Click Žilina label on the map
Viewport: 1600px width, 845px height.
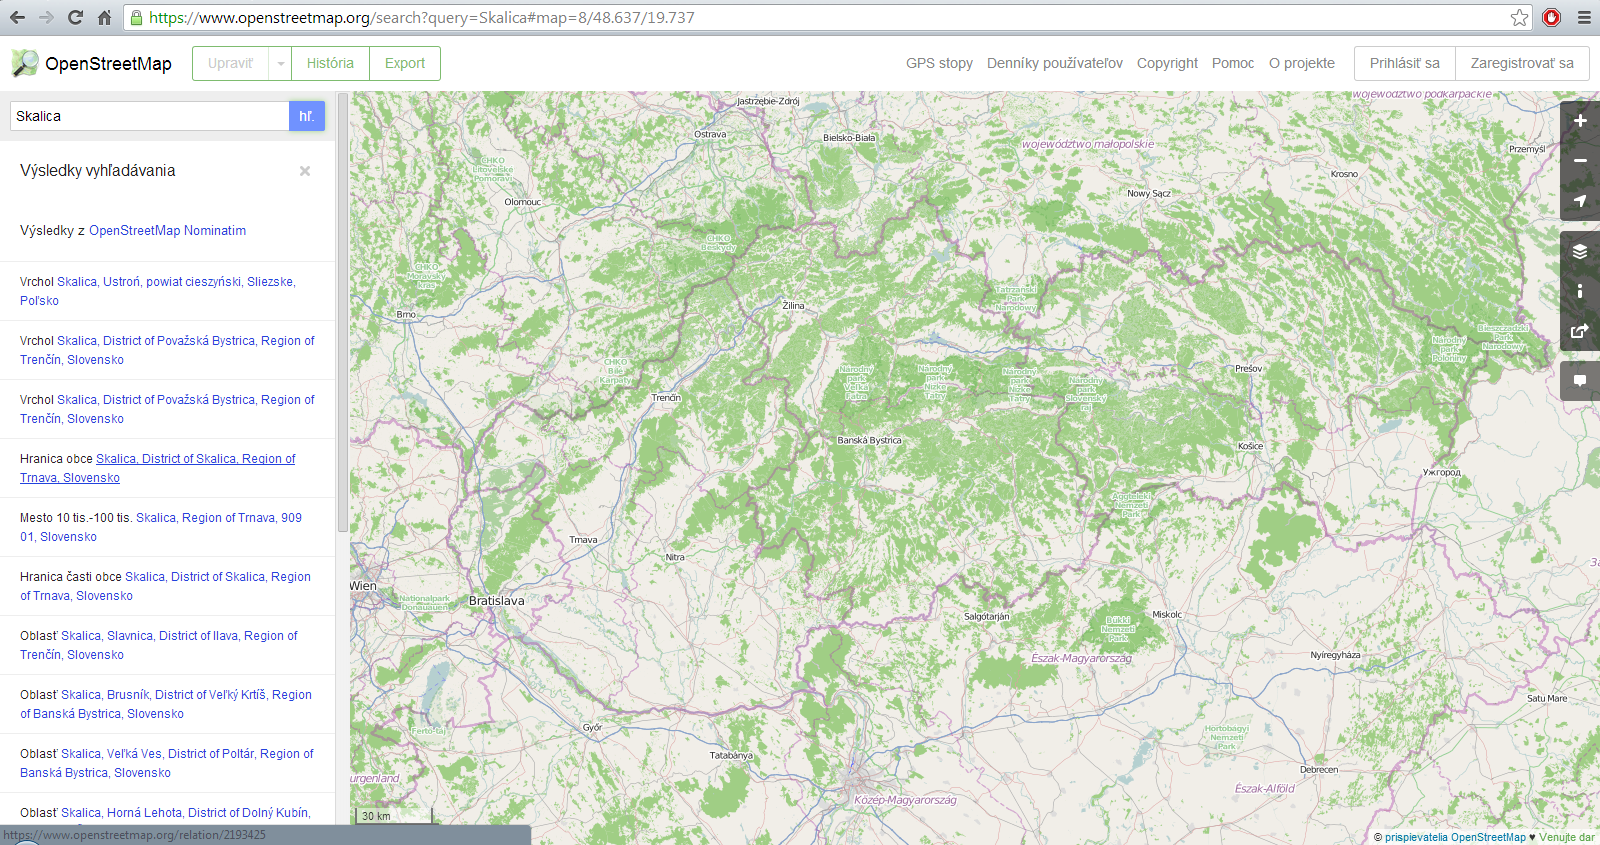click(793, 306)
